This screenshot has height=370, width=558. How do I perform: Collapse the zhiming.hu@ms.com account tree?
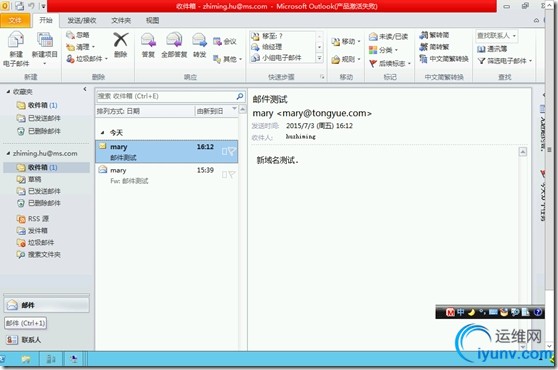point(8,153)
